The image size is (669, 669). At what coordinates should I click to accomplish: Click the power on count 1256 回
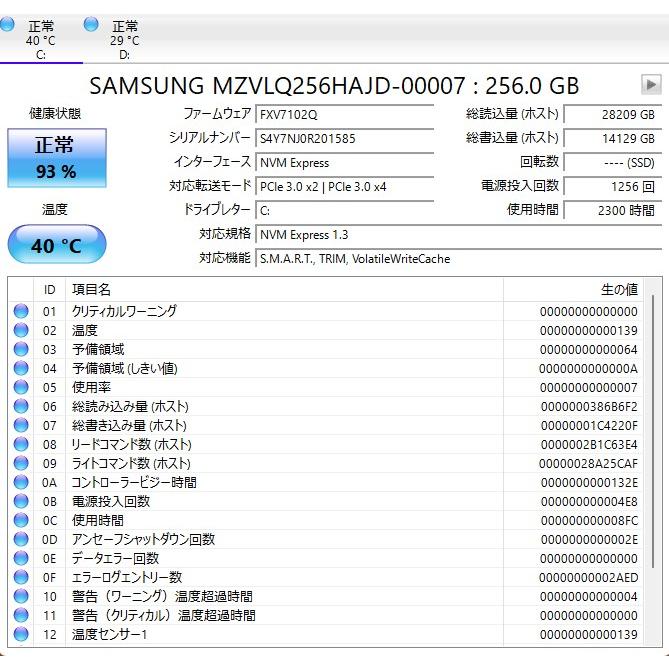pyautogui.click(x=613, y=186)
